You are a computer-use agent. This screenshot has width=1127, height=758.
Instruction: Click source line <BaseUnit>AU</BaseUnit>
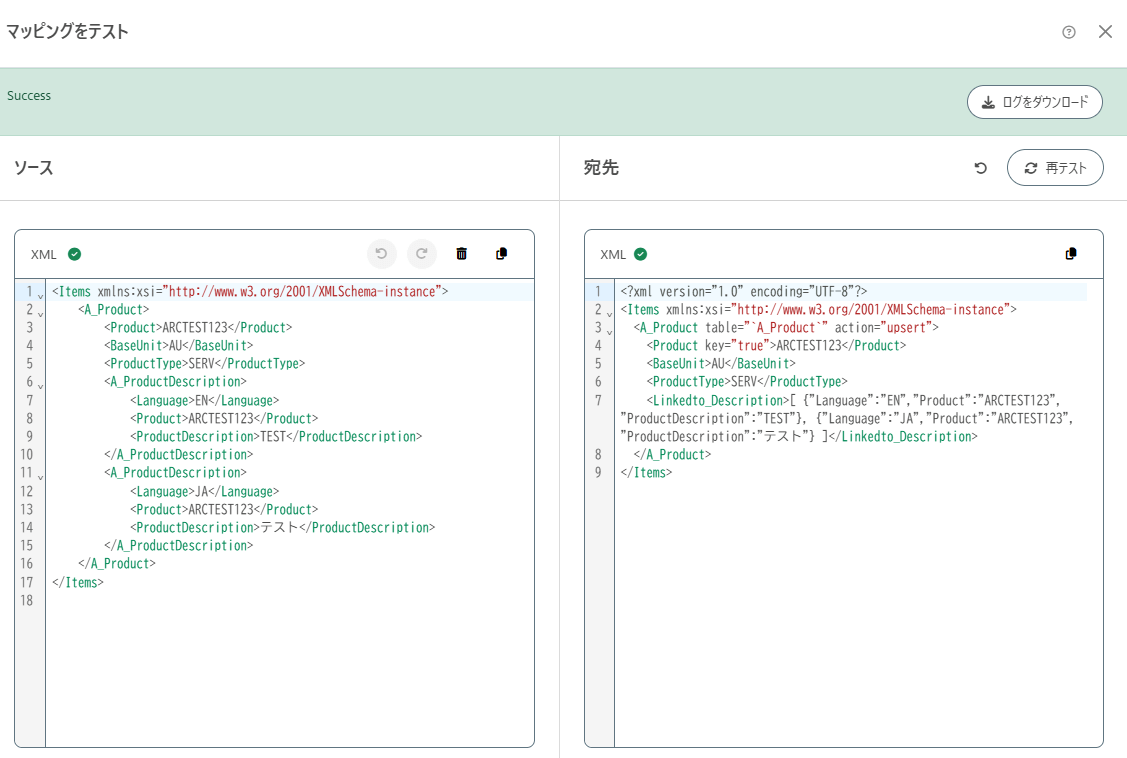178,346
